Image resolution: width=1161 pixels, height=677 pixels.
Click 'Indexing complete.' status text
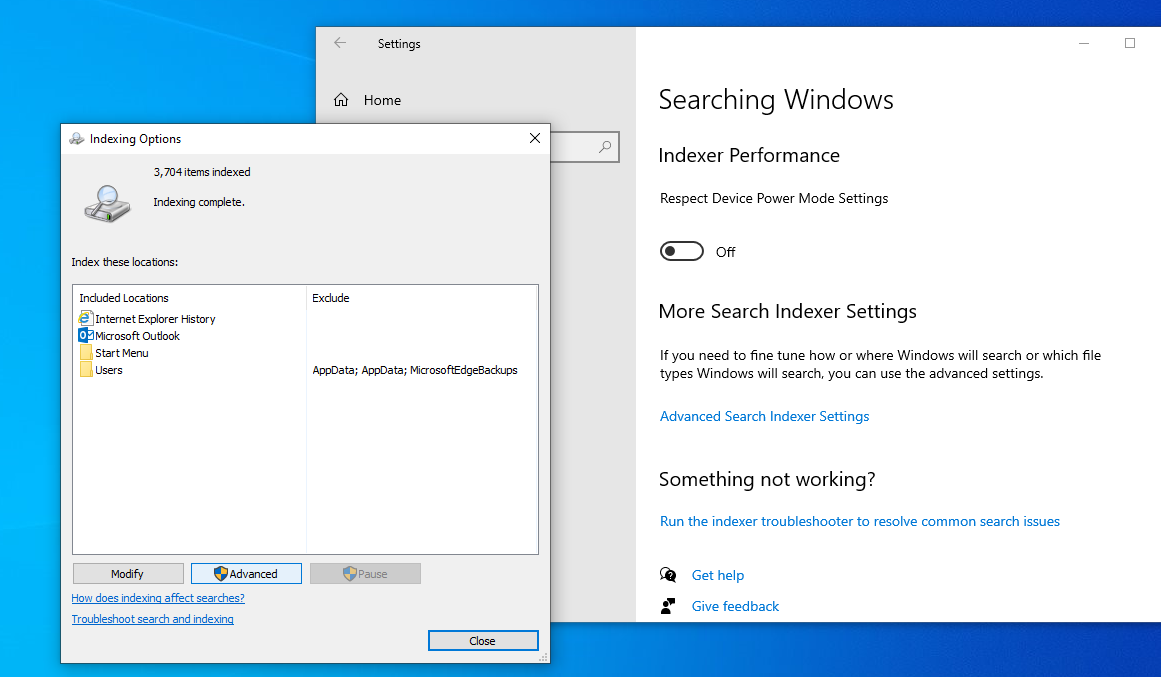[198, 201]
